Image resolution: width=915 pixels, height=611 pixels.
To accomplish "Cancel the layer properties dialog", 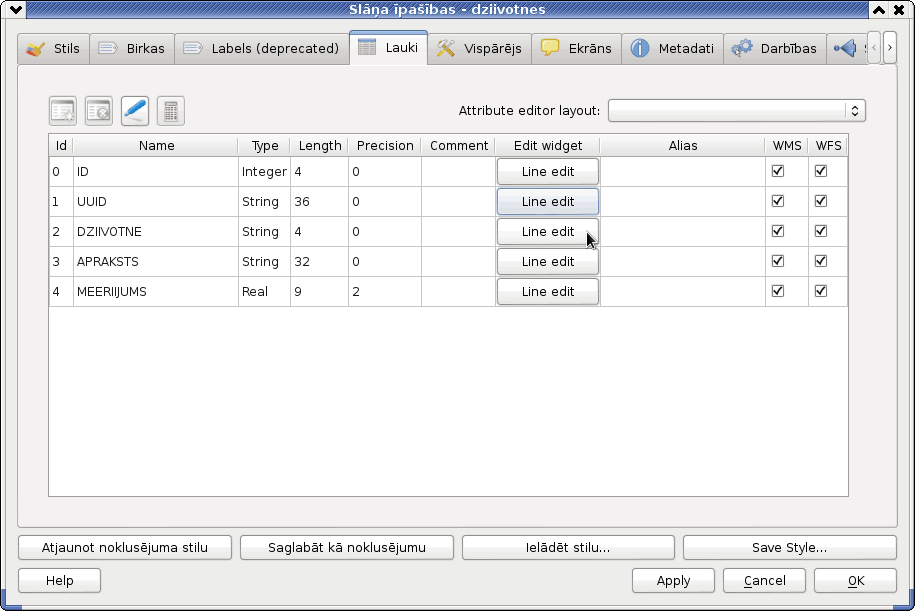I will click(764, 581).
